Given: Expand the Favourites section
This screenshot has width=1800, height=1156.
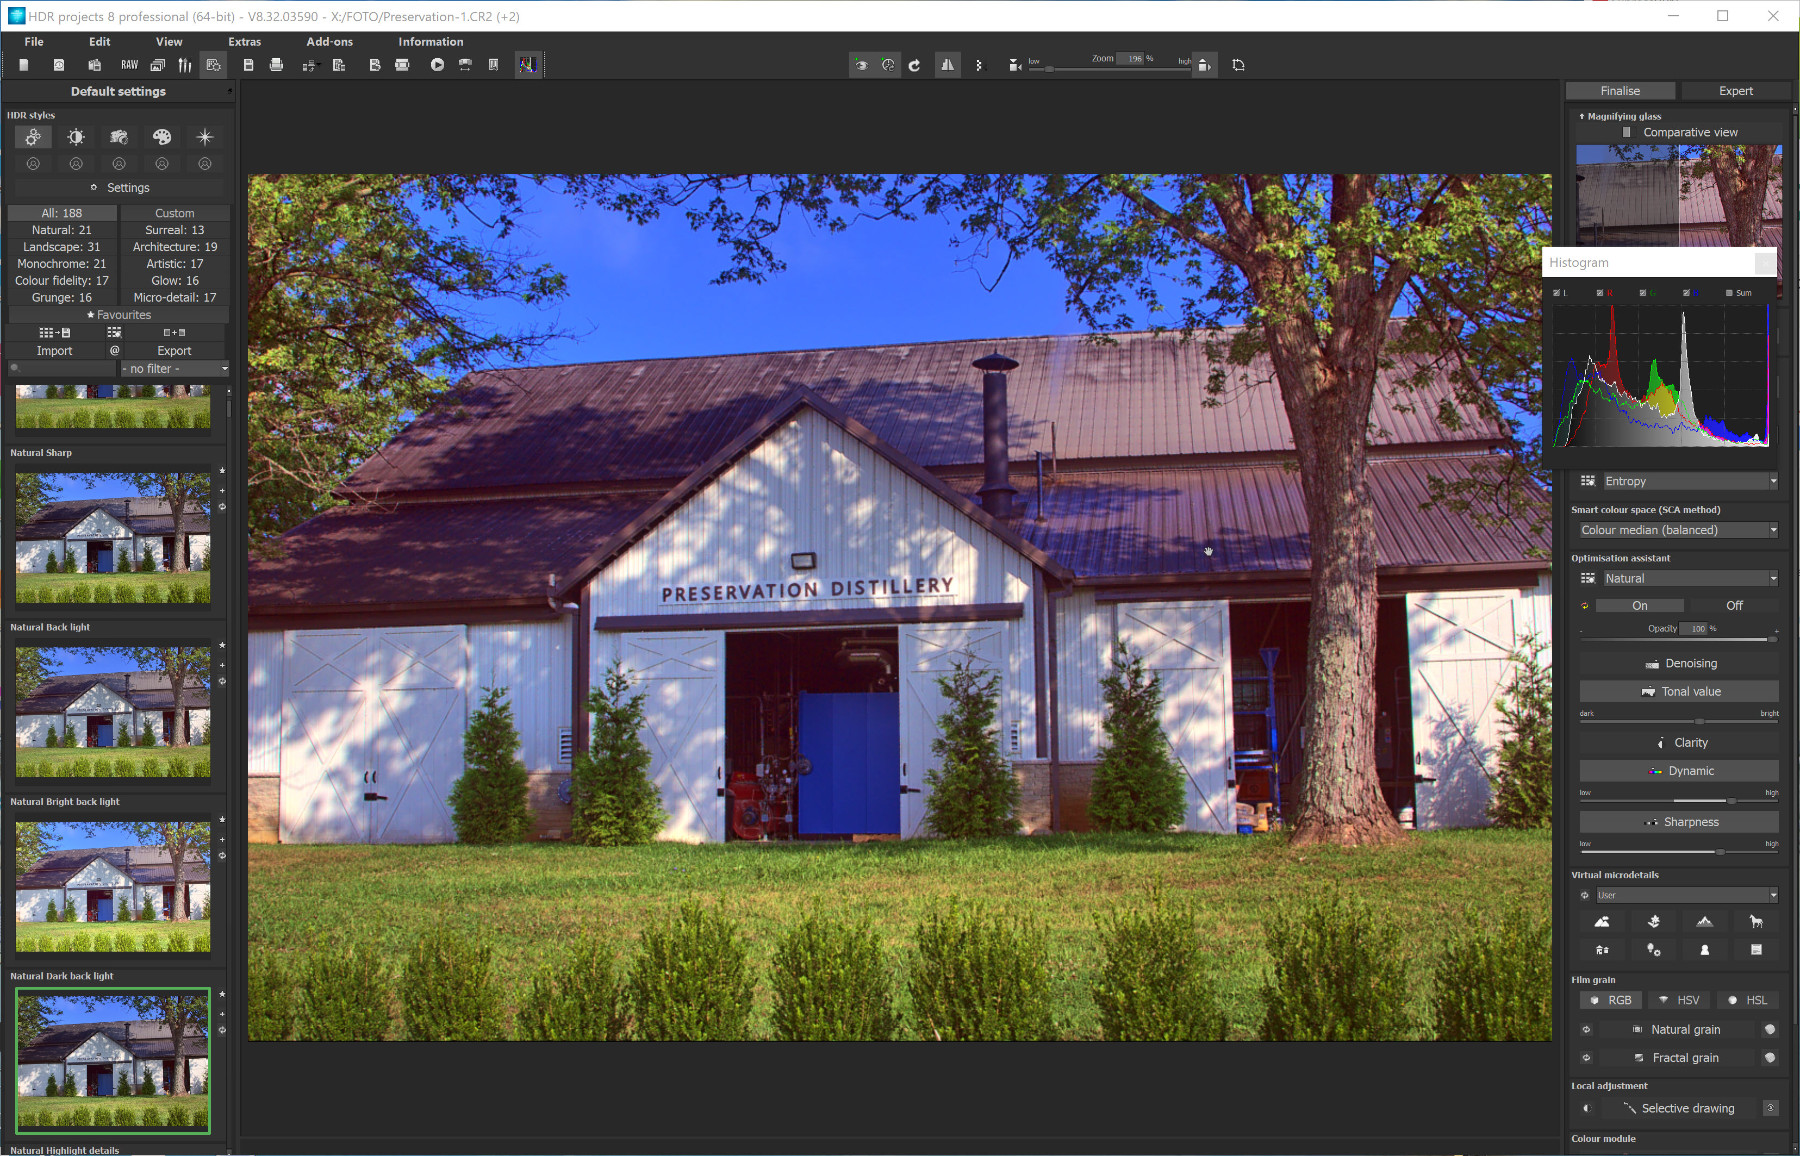Looking at the screenshot, I should coord(119,315).
